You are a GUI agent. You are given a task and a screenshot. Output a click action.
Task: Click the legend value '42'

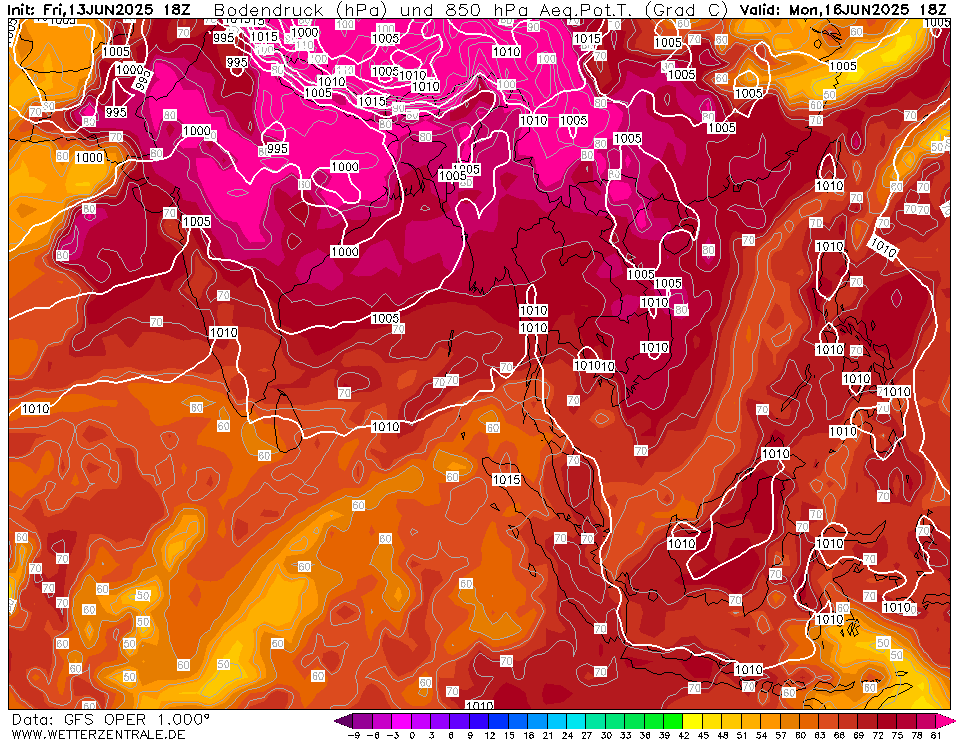click(x=684, y=735)
